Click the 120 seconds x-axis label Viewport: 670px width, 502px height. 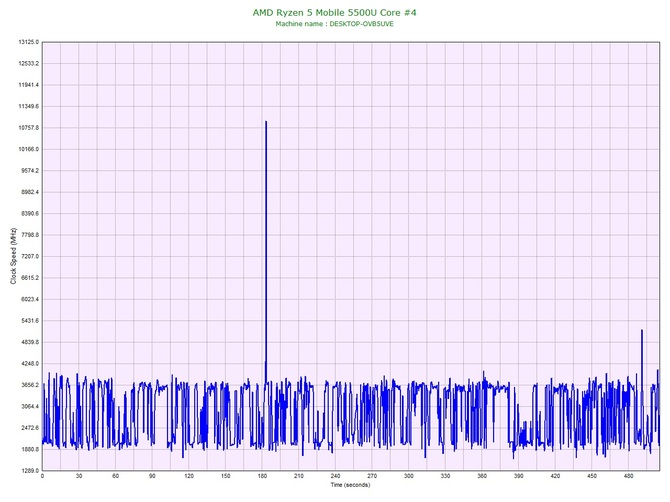click(x=189, y=476)
